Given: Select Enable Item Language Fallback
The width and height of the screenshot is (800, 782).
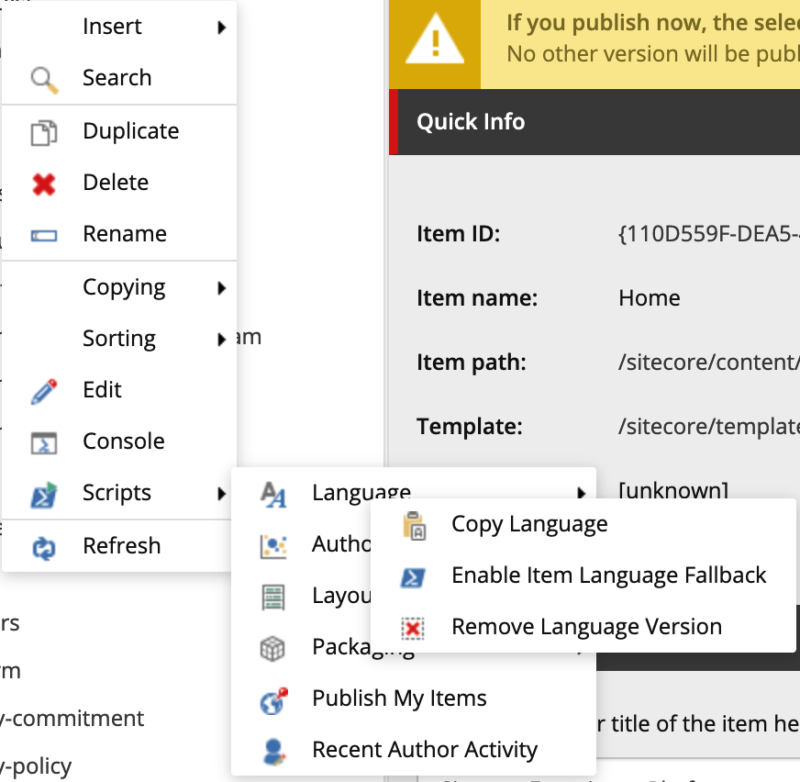Looking at the screenshot, I should pos(608,575).
